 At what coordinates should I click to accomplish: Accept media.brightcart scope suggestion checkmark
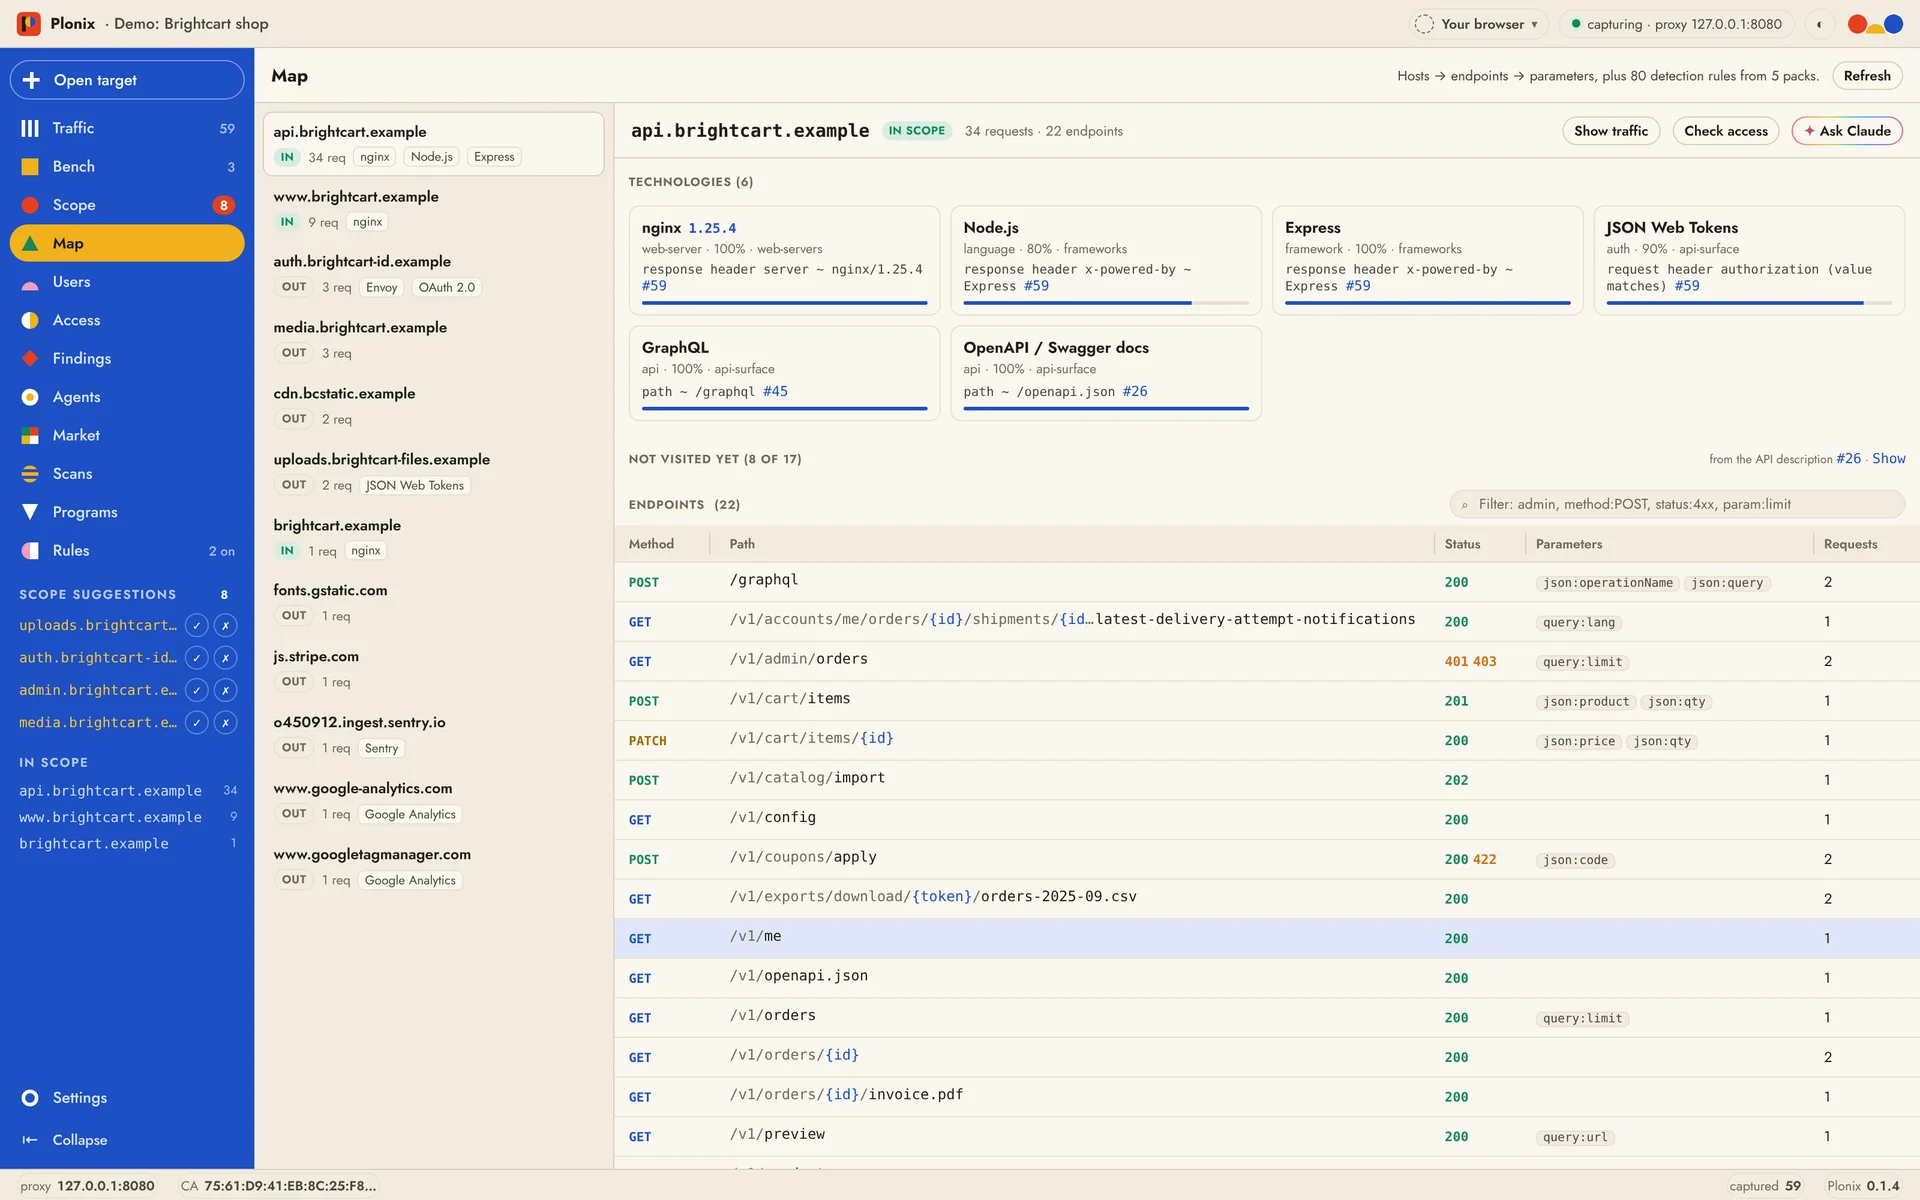point(197,722)
